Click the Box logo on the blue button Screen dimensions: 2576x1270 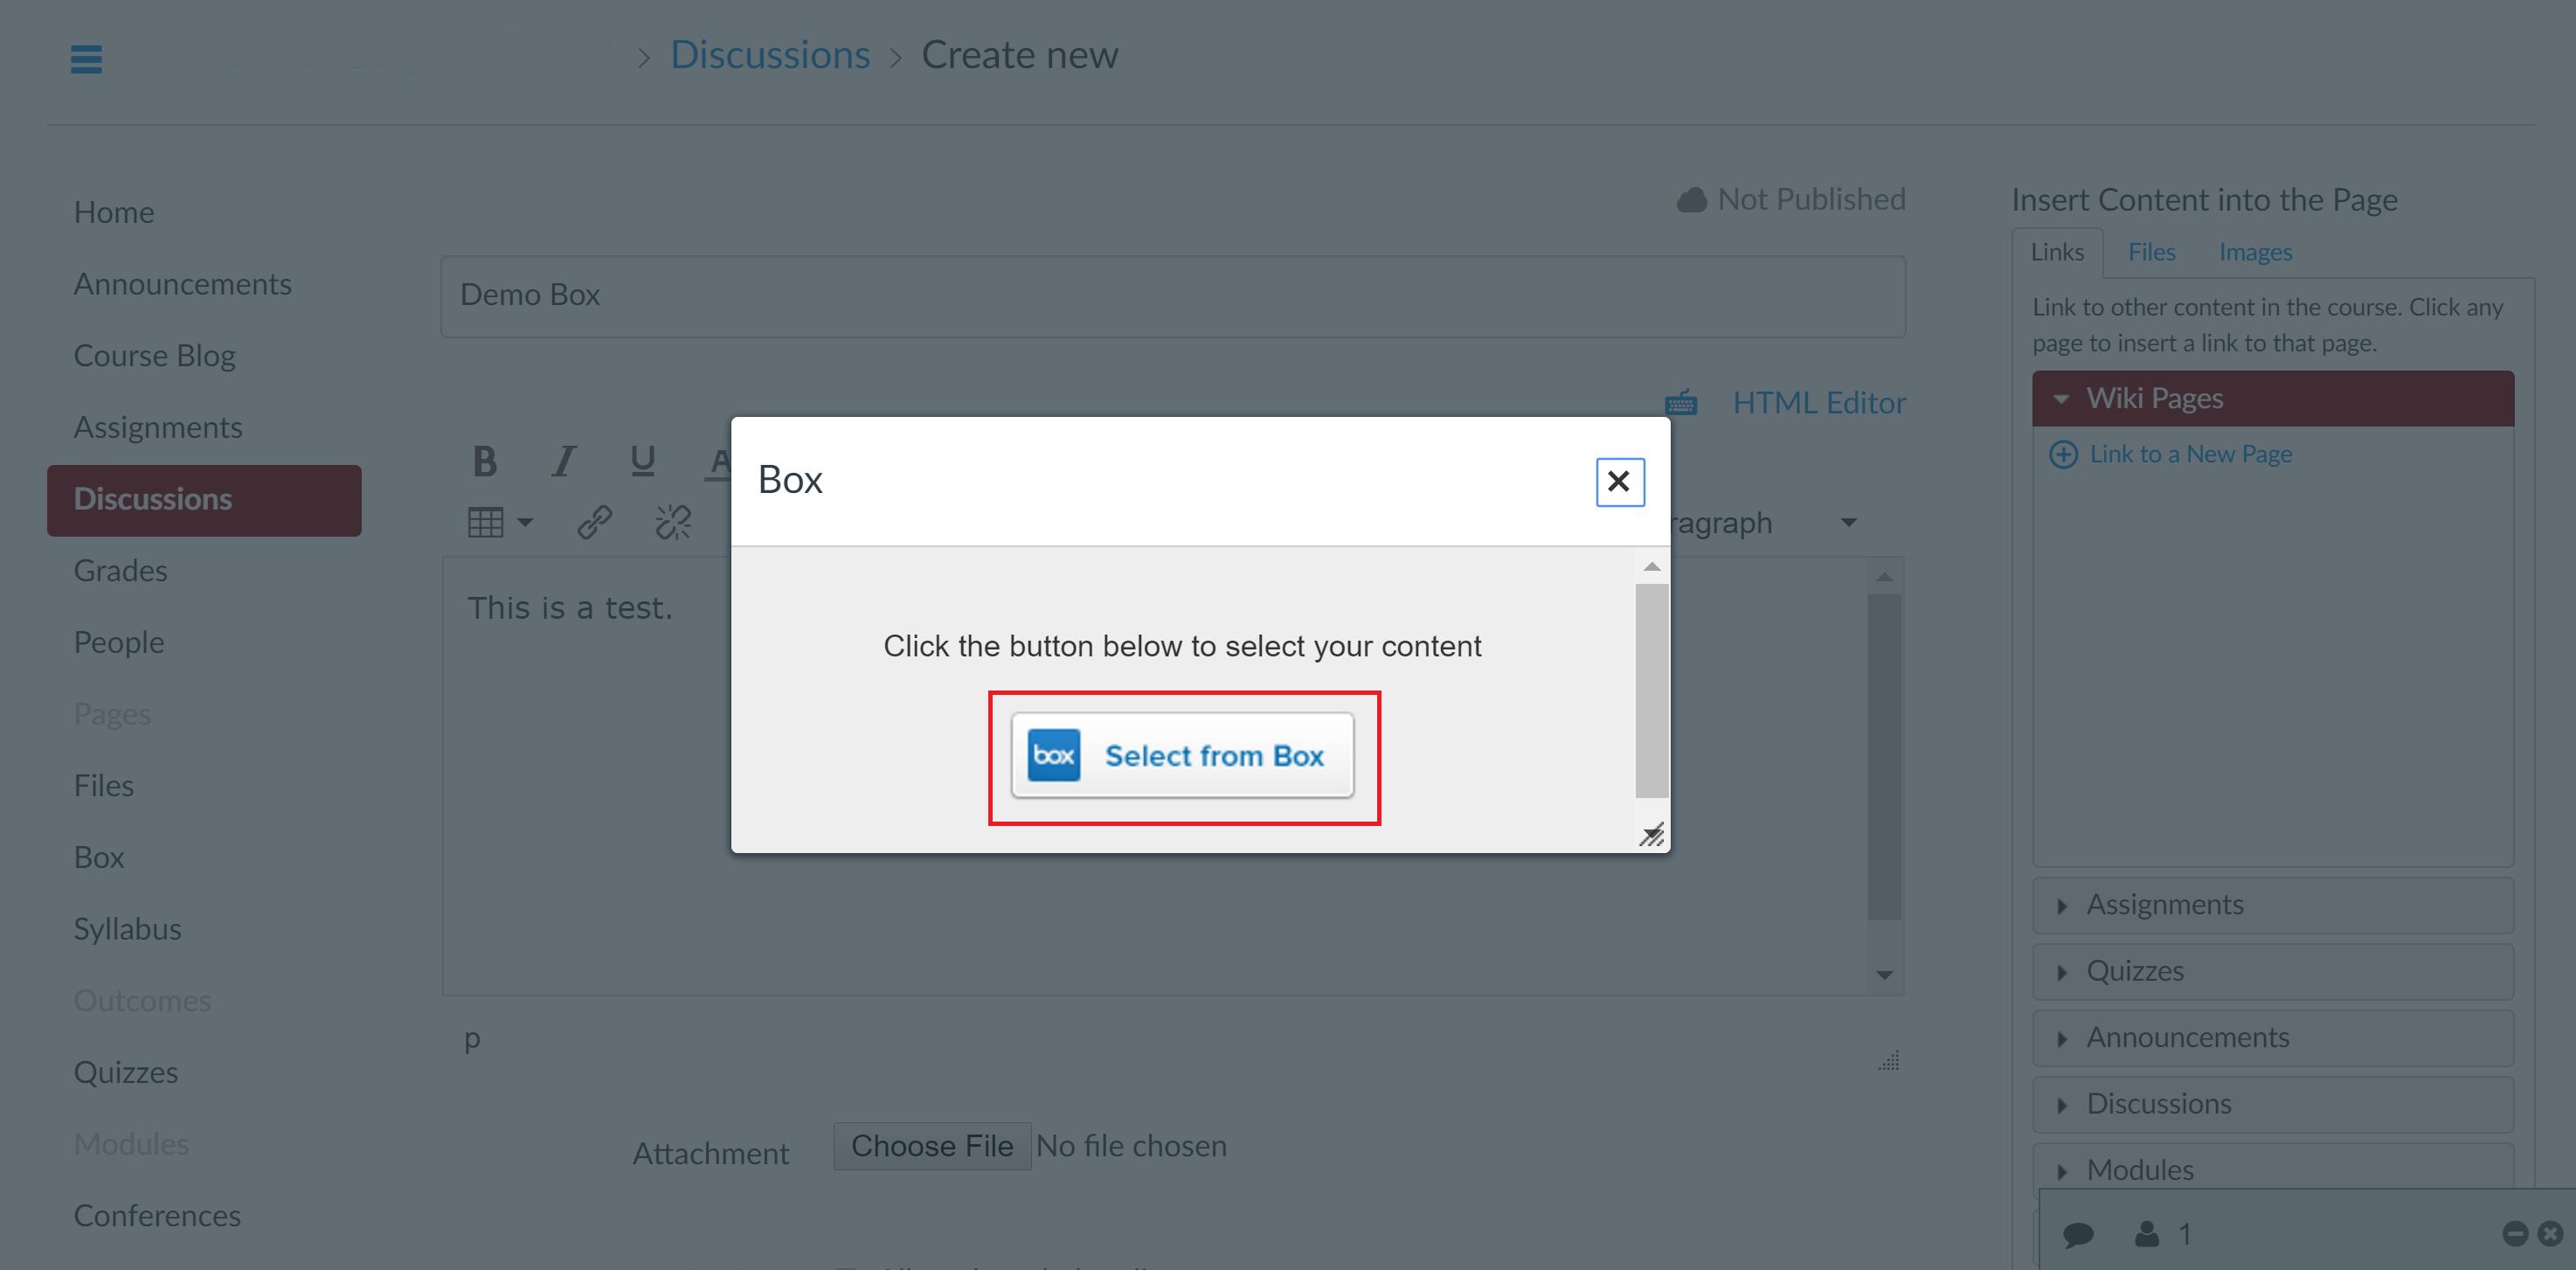(x=1053, y=755)
